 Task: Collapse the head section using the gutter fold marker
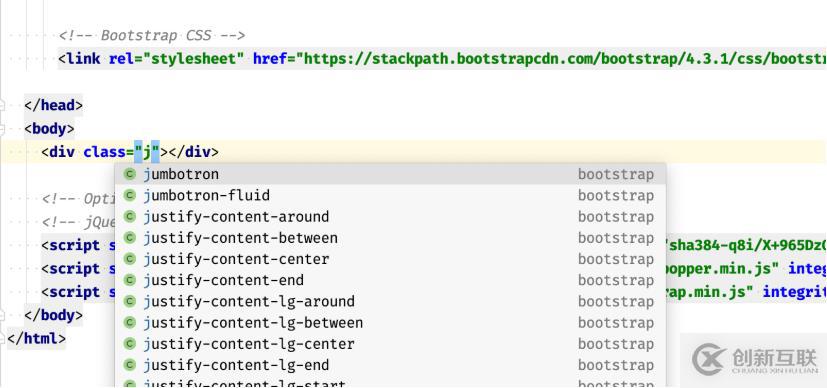pos(2,105)
